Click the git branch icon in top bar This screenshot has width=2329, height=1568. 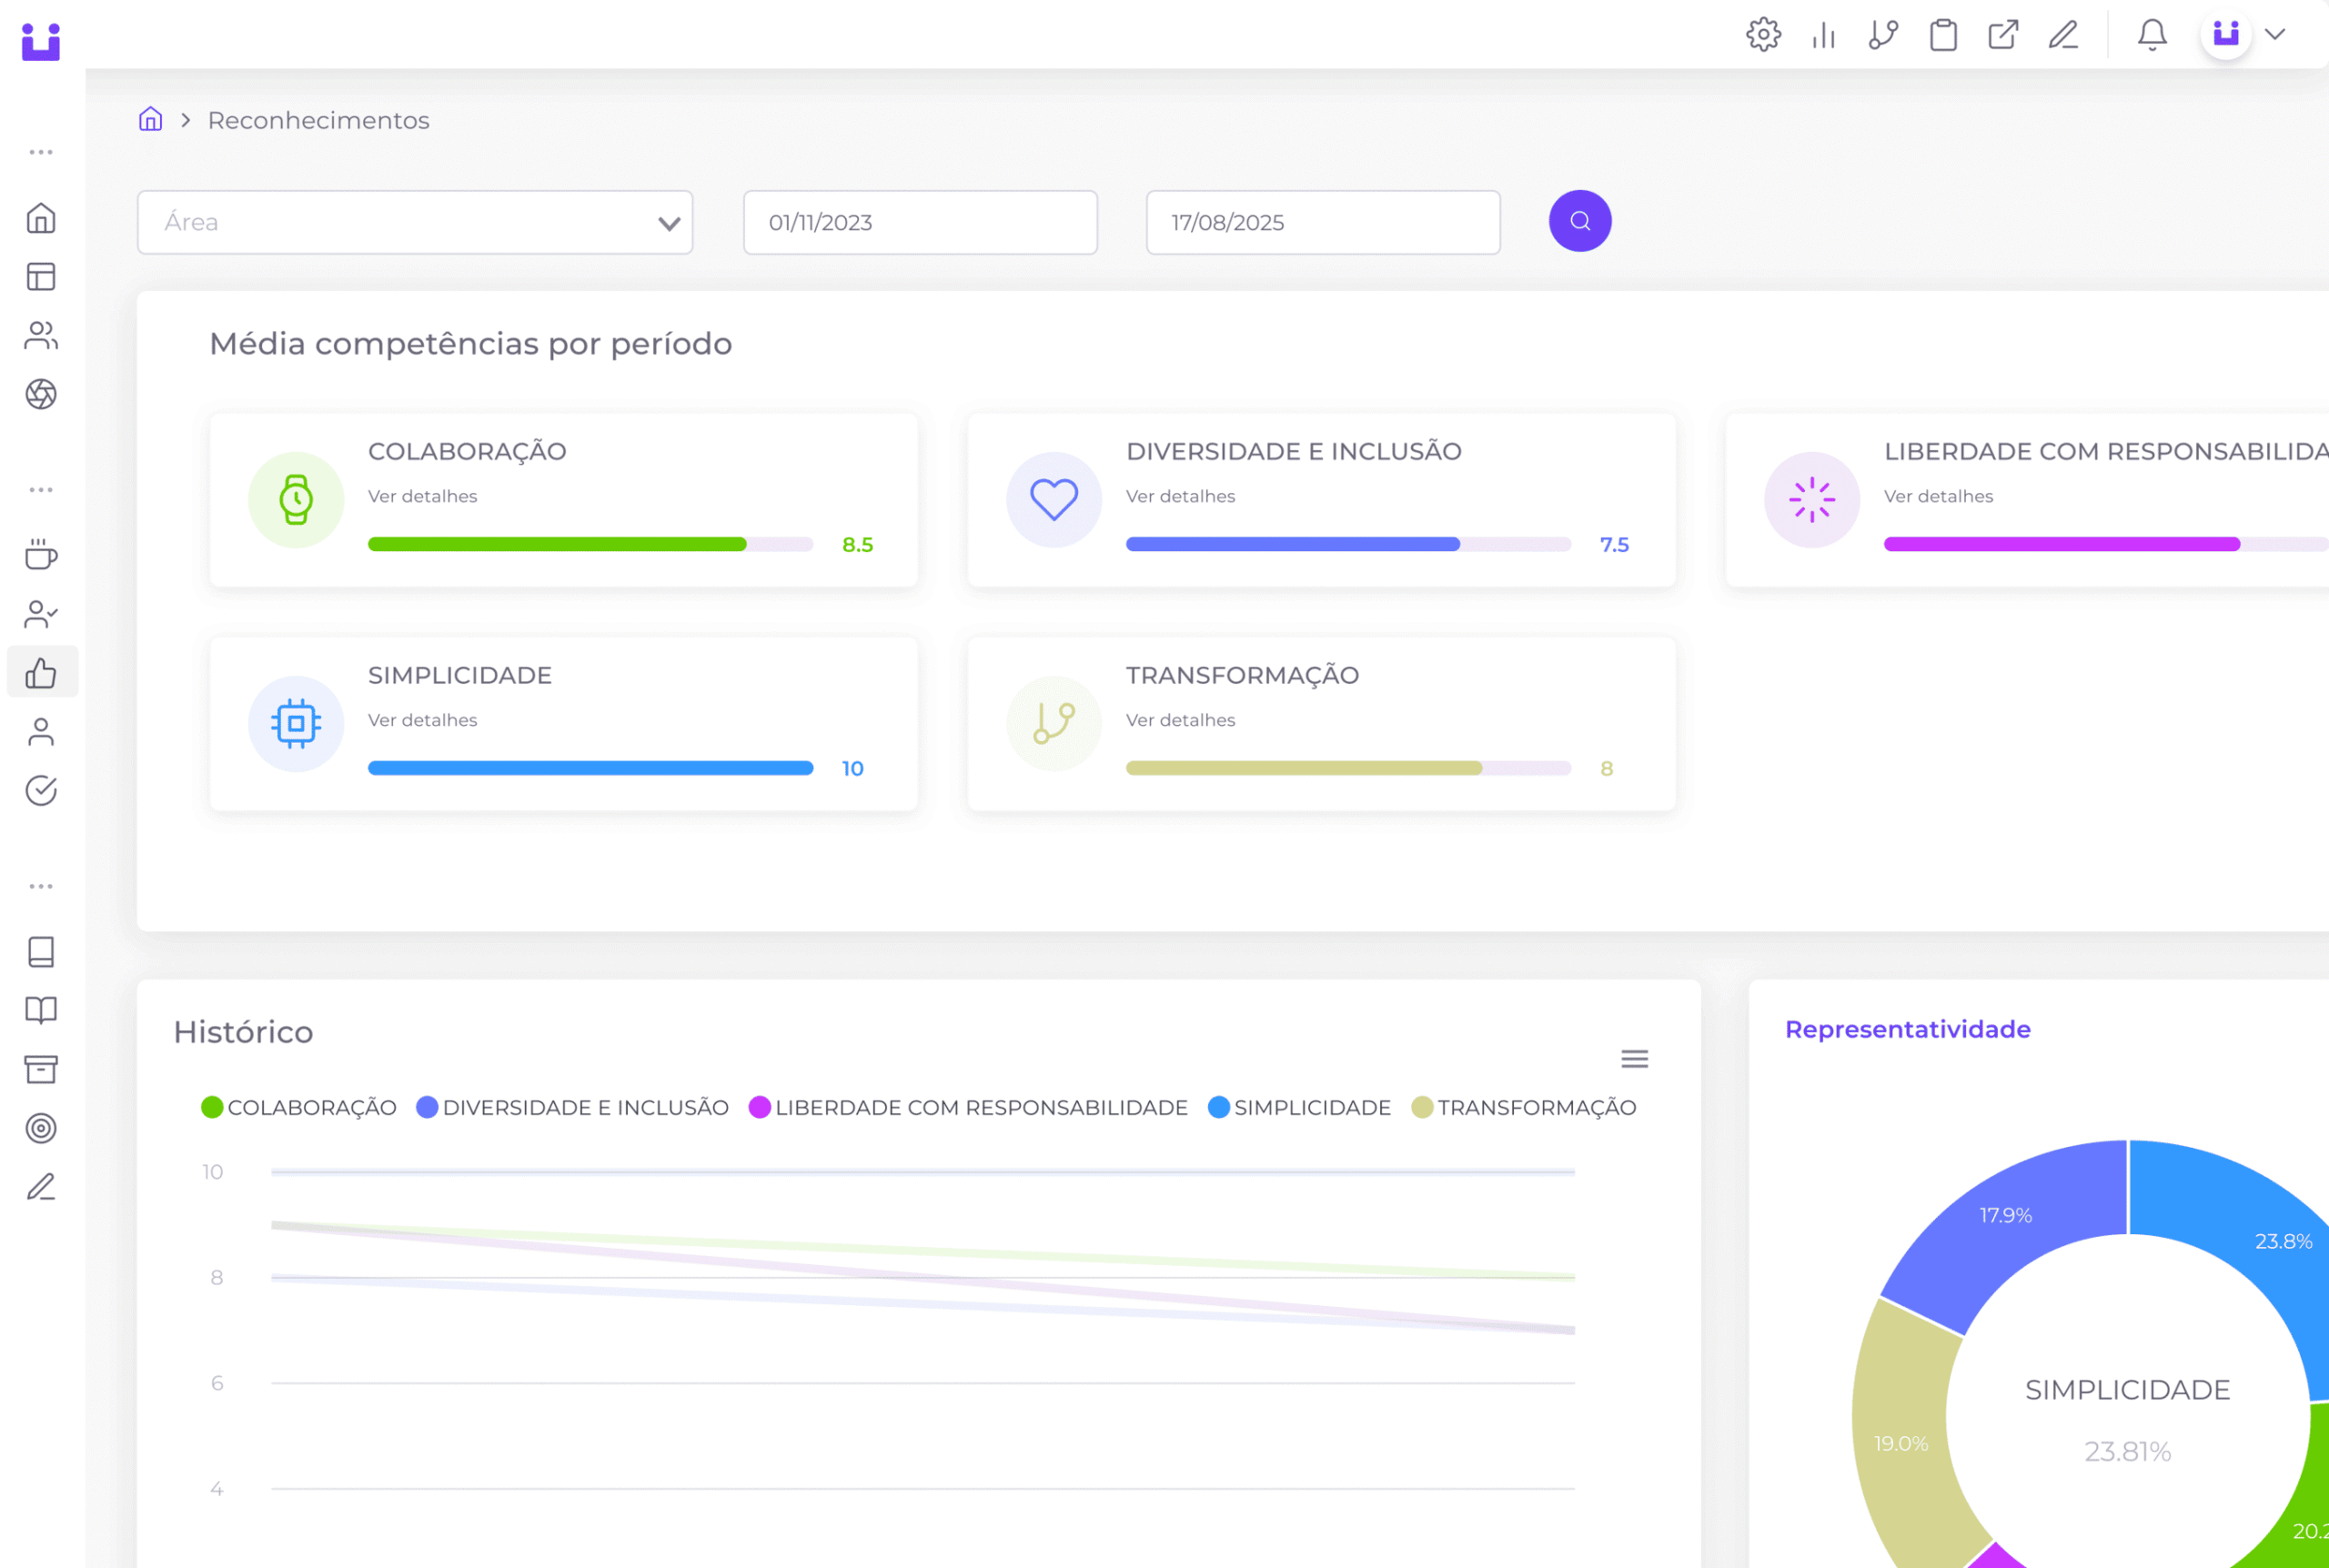tap(1883, 35)
